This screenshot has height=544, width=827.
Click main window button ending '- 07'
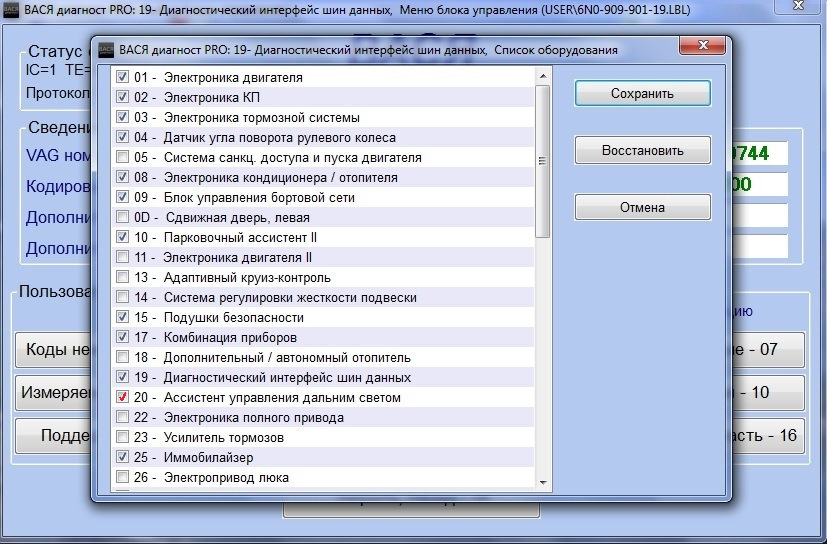[768, 349]
